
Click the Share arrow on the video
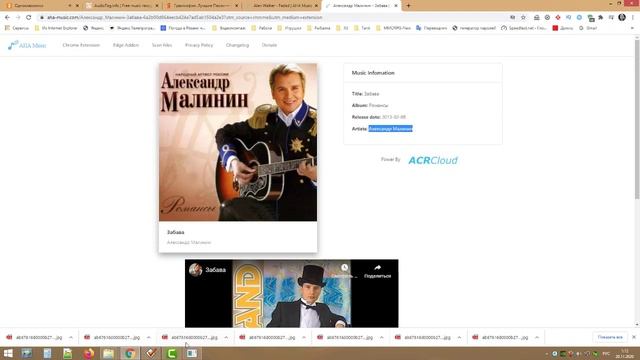[378, 268]
